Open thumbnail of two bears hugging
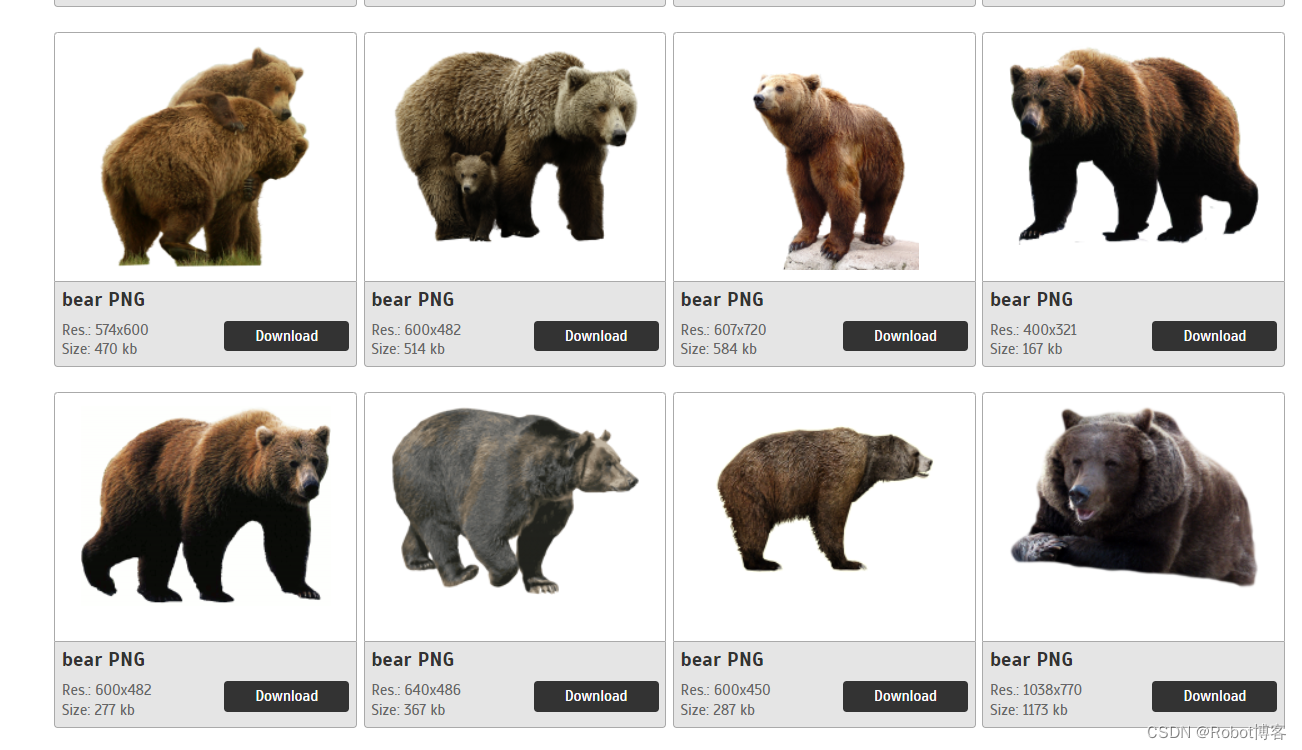 [205, 157]
